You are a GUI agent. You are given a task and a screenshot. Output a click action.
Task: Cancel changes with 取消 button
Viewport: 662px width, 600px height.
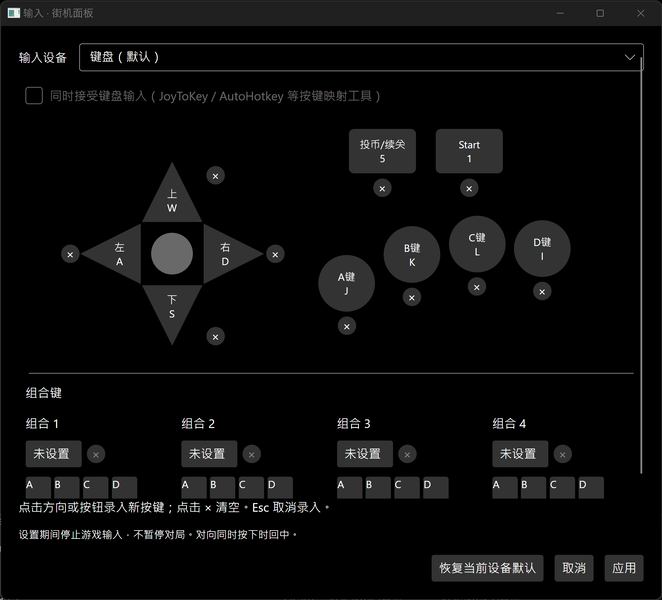574,568
